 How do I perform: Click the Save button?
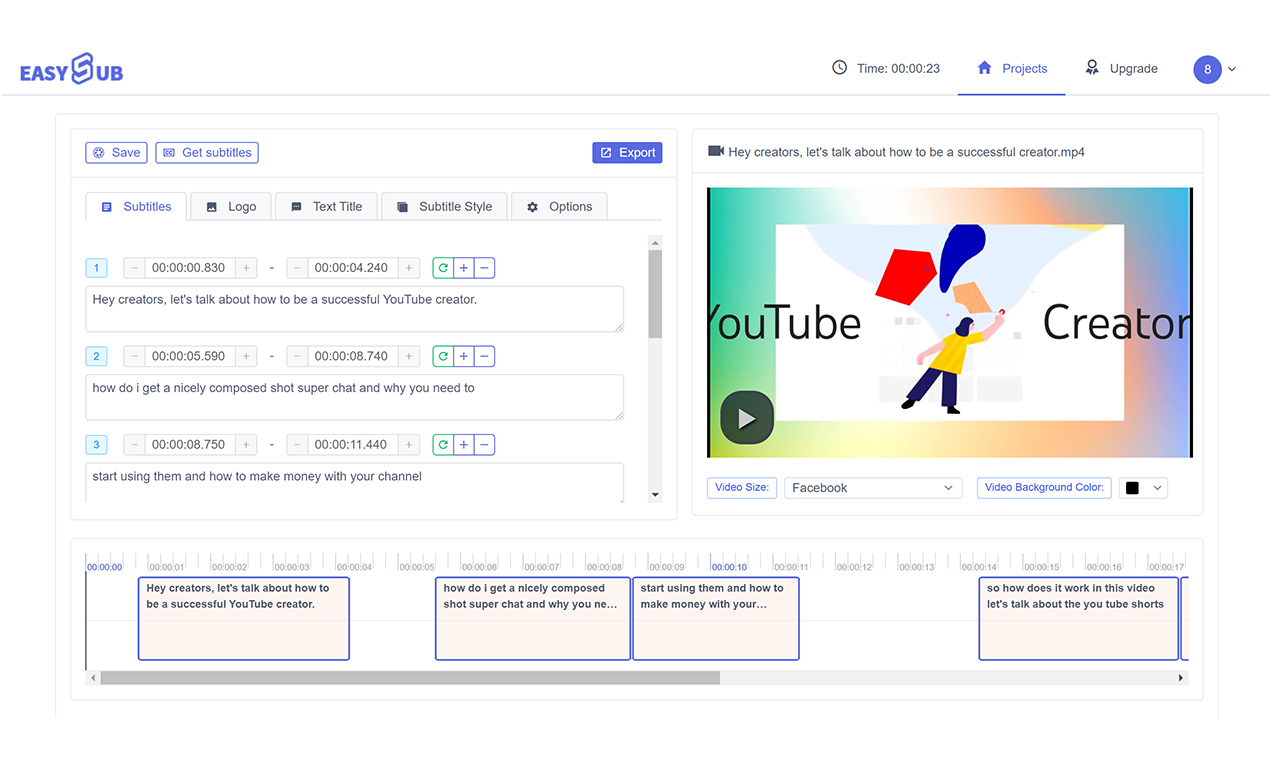(116, 153)
